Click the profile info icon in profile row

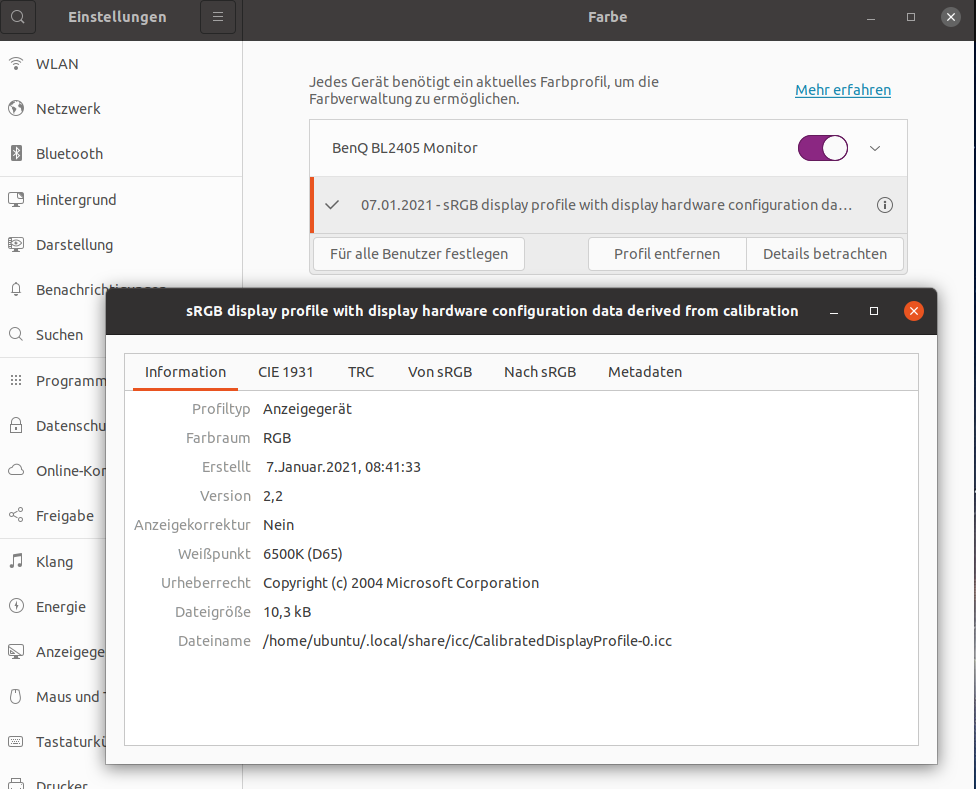(884, 205)
